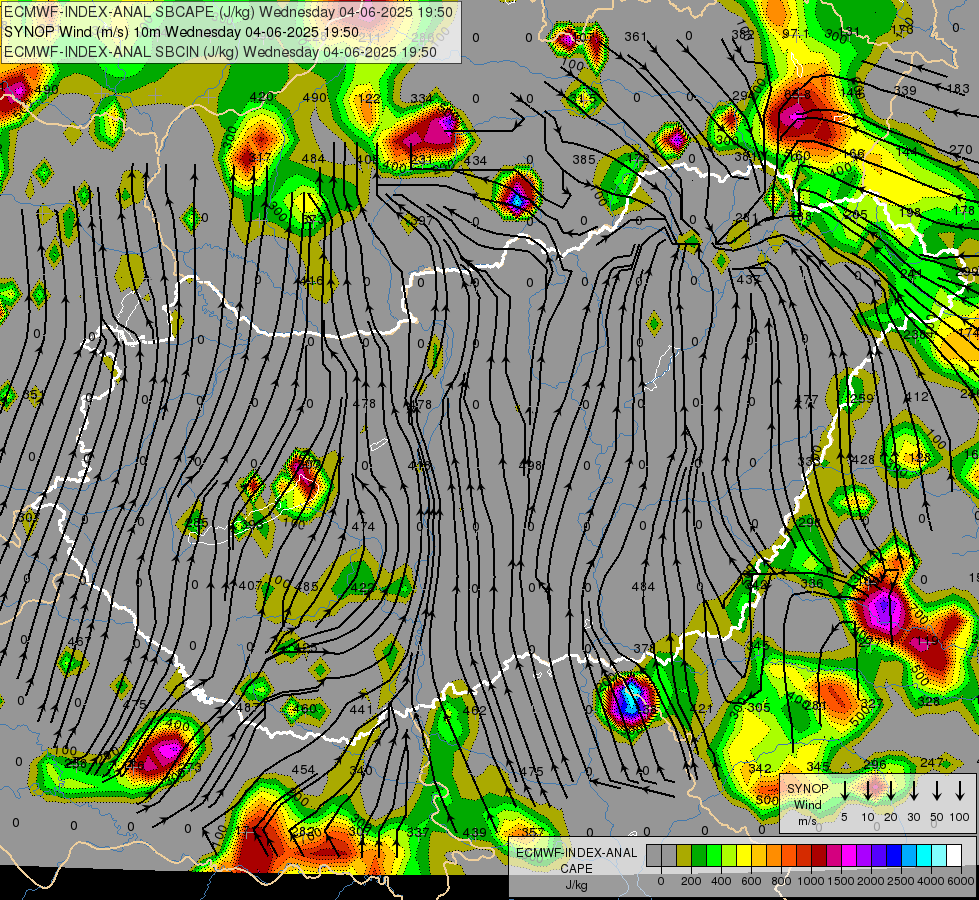This screenshot has width=979, height=900.
Task: Click the ECMWF-INDEX-ANAL CAPE J/kg legend label
Action: click(576, 869)
